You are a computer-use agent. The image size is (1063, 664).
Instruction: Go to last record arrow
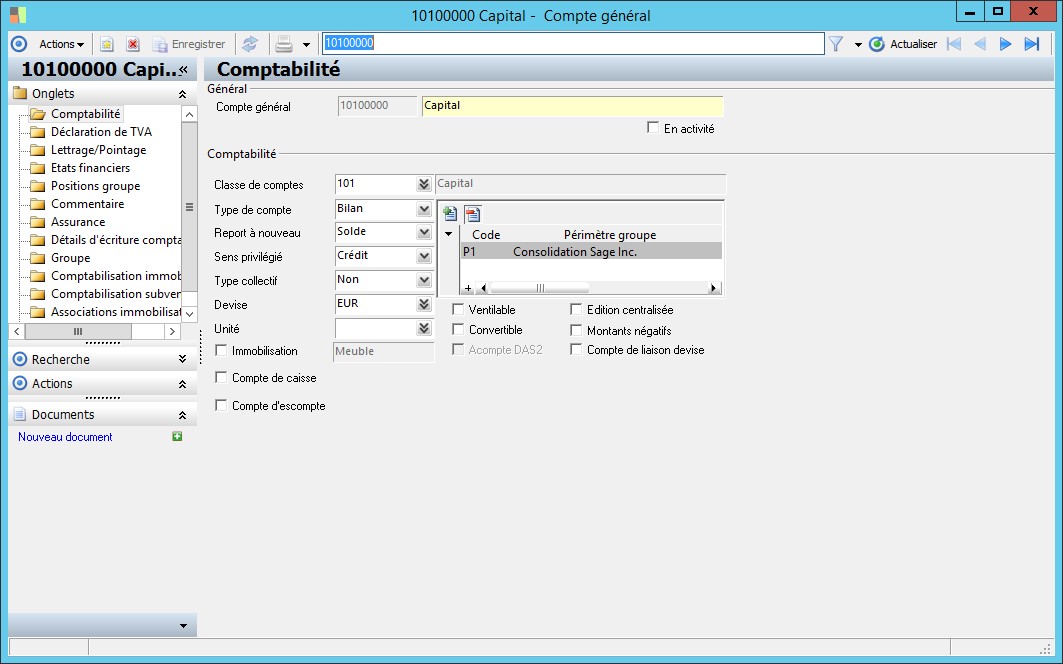click(1032, 44)
